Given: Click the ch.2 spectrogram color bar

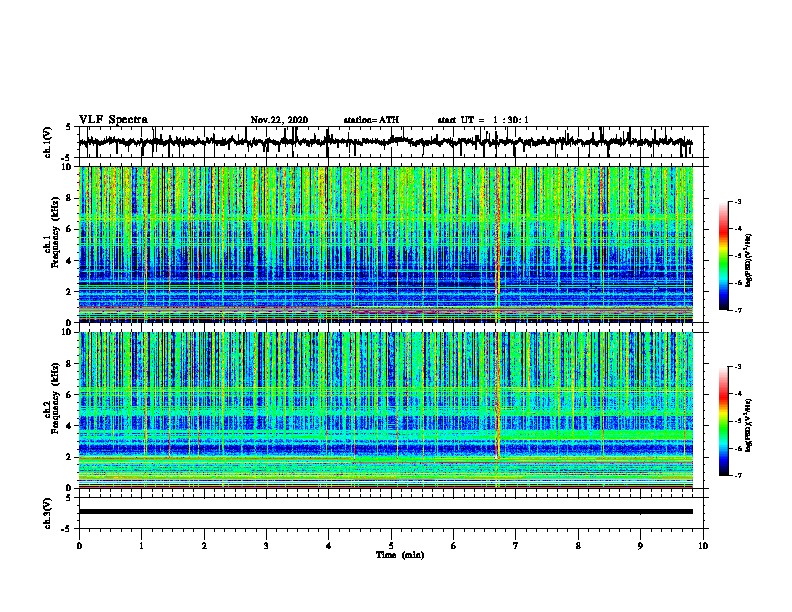Looking at the screenshot, I should 723,421.
